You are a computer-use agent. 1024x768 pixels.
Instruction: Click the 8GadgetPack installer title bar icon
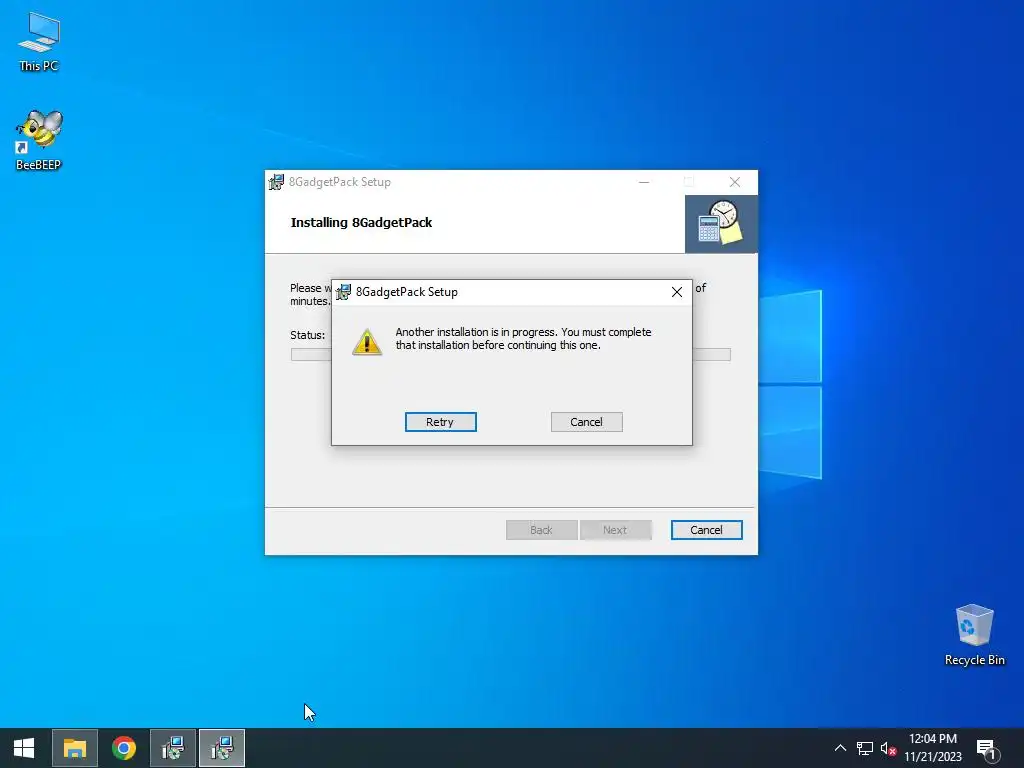pos(276,182)
